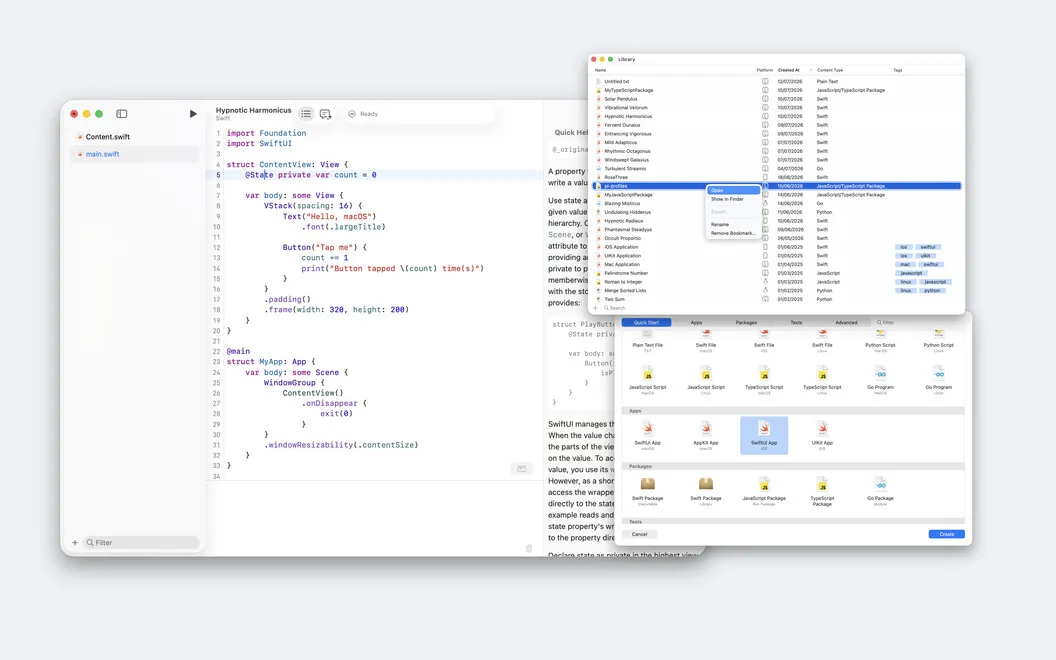Sort Library by Created At column

coord(789,70)
